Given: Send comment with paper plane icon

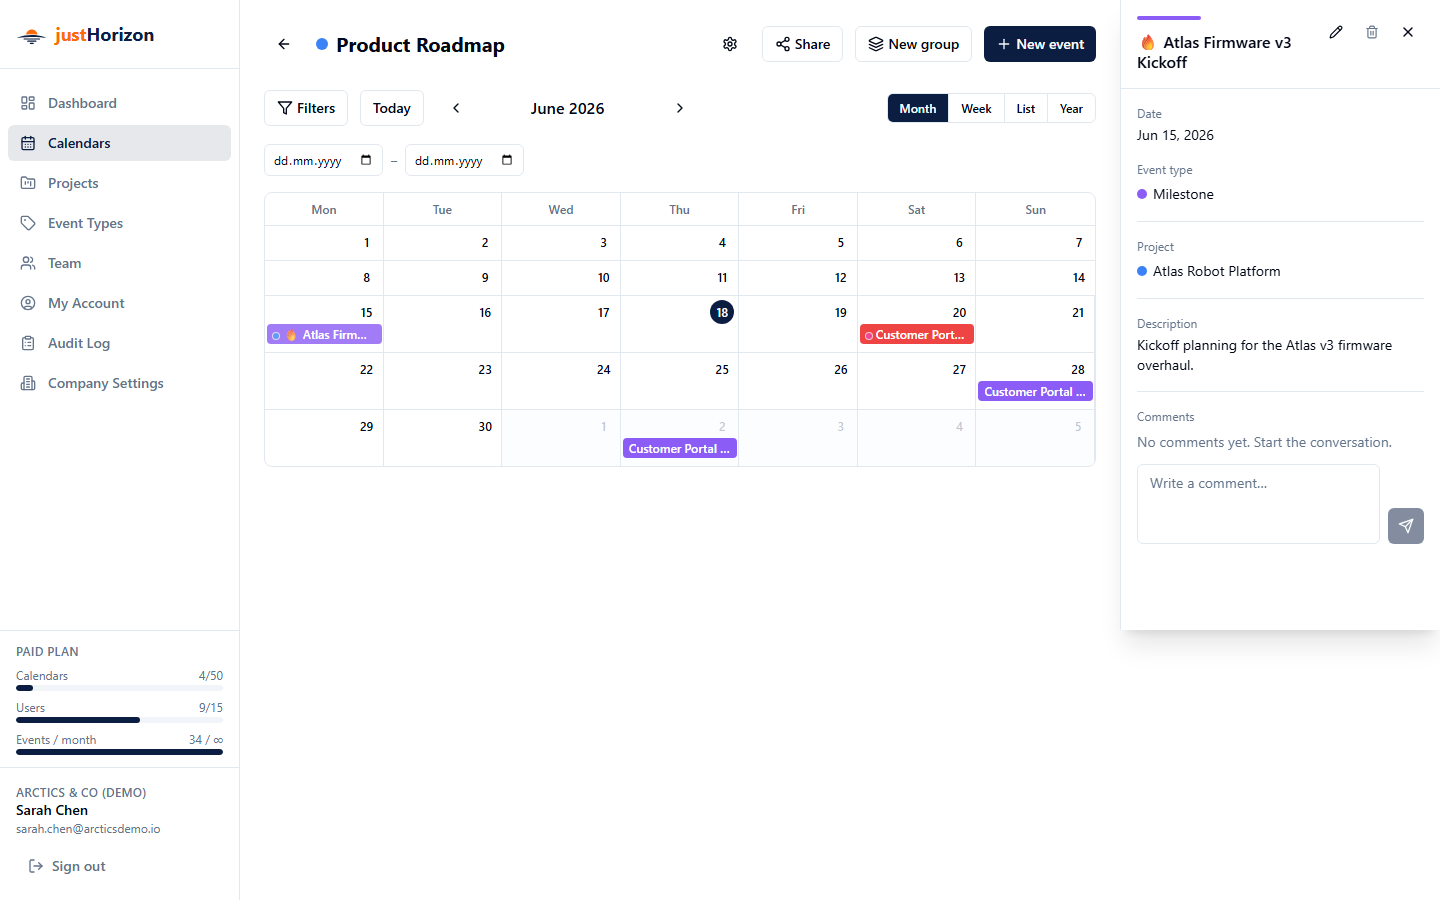Looking at the screenshot, I should coord(1406,526).
